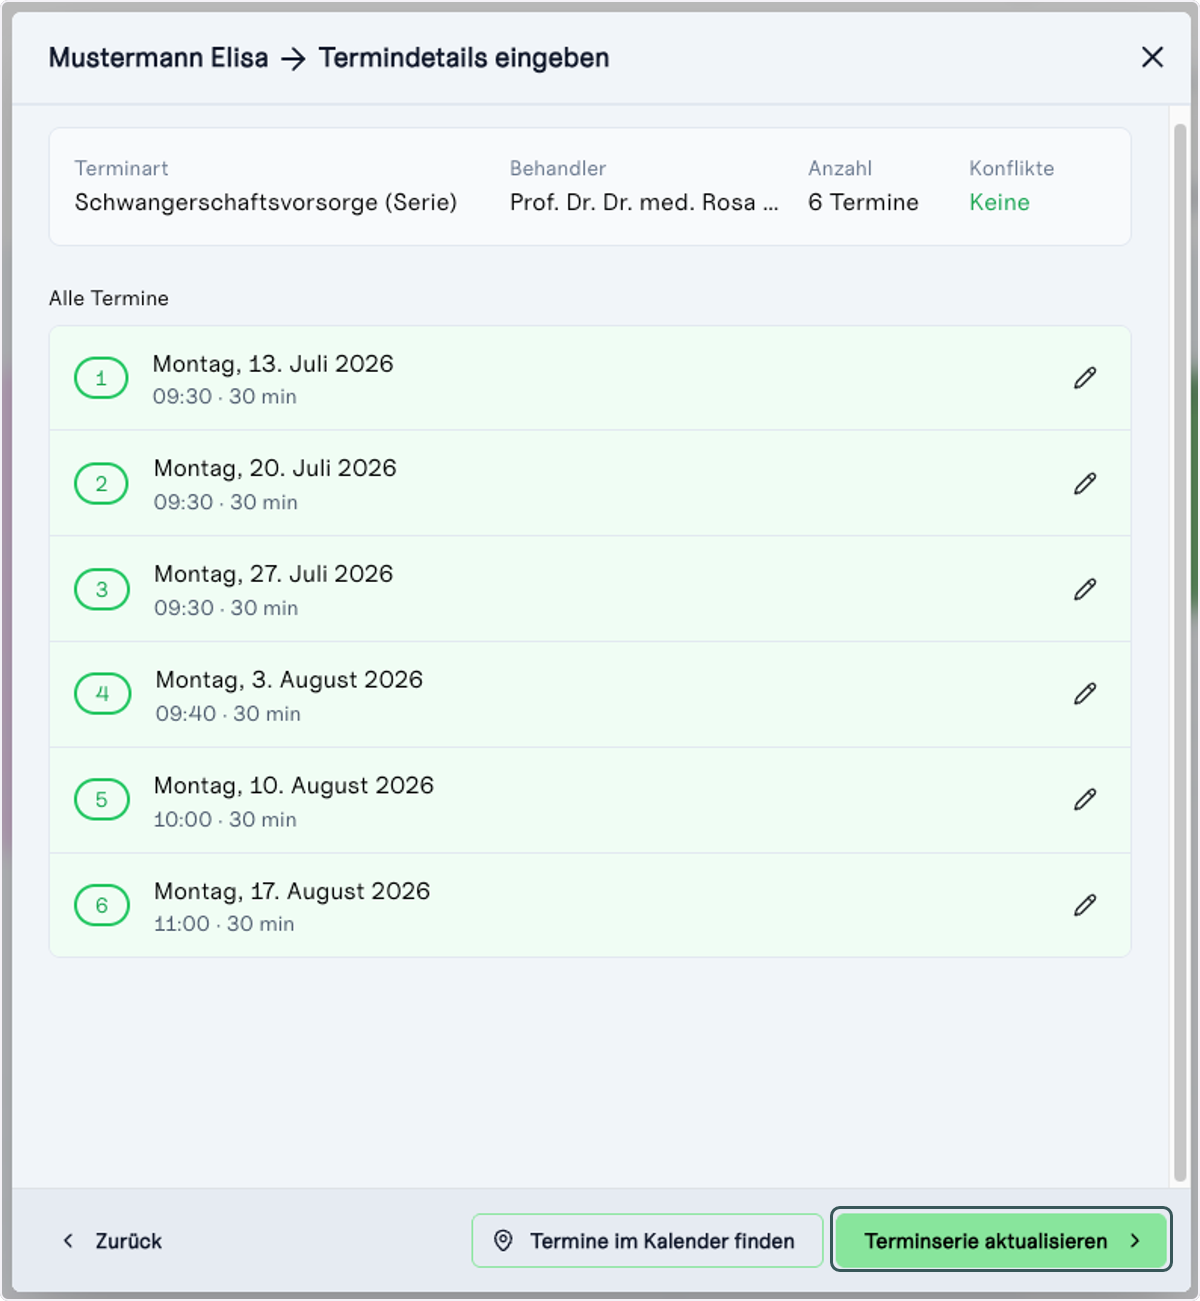Select the text Montag, 27. Juli 2026
This screenshot has height=1301, width=1200.
click(x=274, y=574)
